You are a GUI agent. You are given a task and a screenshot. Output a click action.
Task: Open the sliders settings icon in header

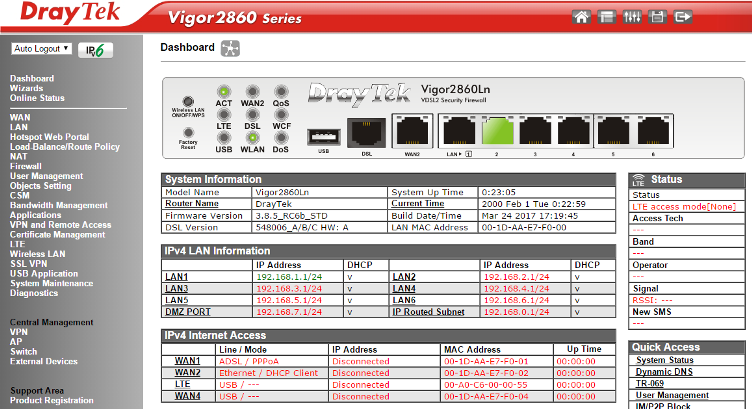click(x=632, y=17)
